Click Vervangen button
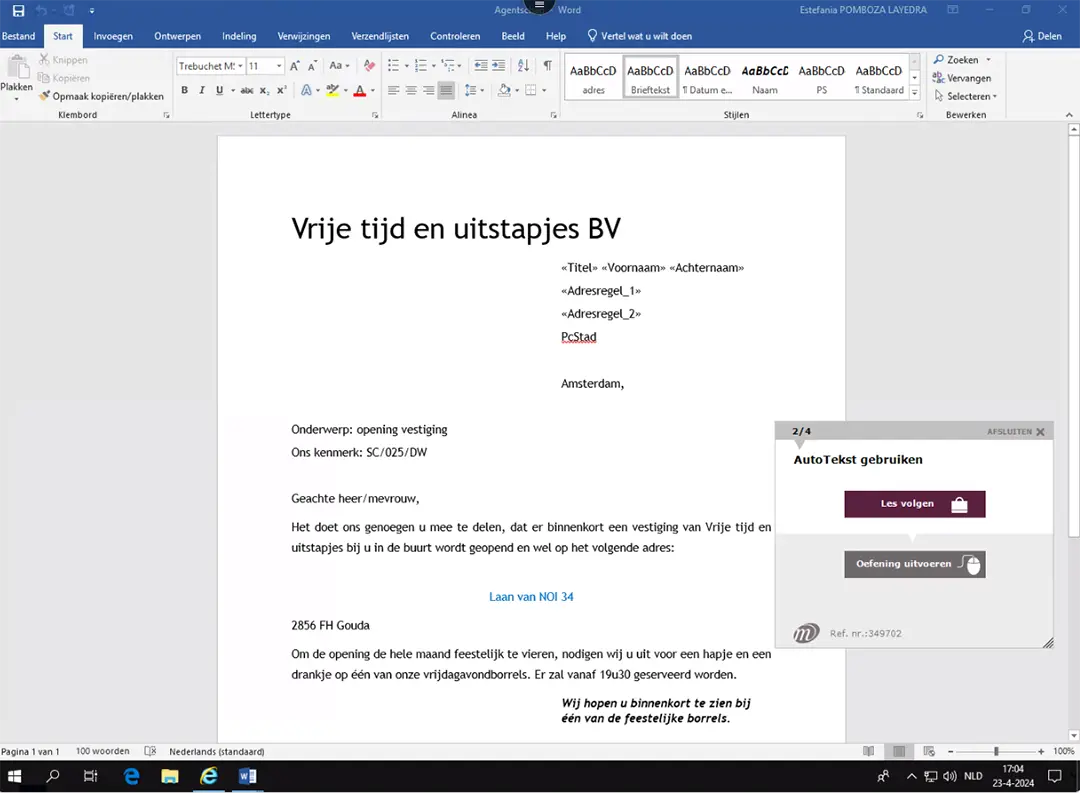This screenshot has width=1080, height=793. tap(962, 78)
